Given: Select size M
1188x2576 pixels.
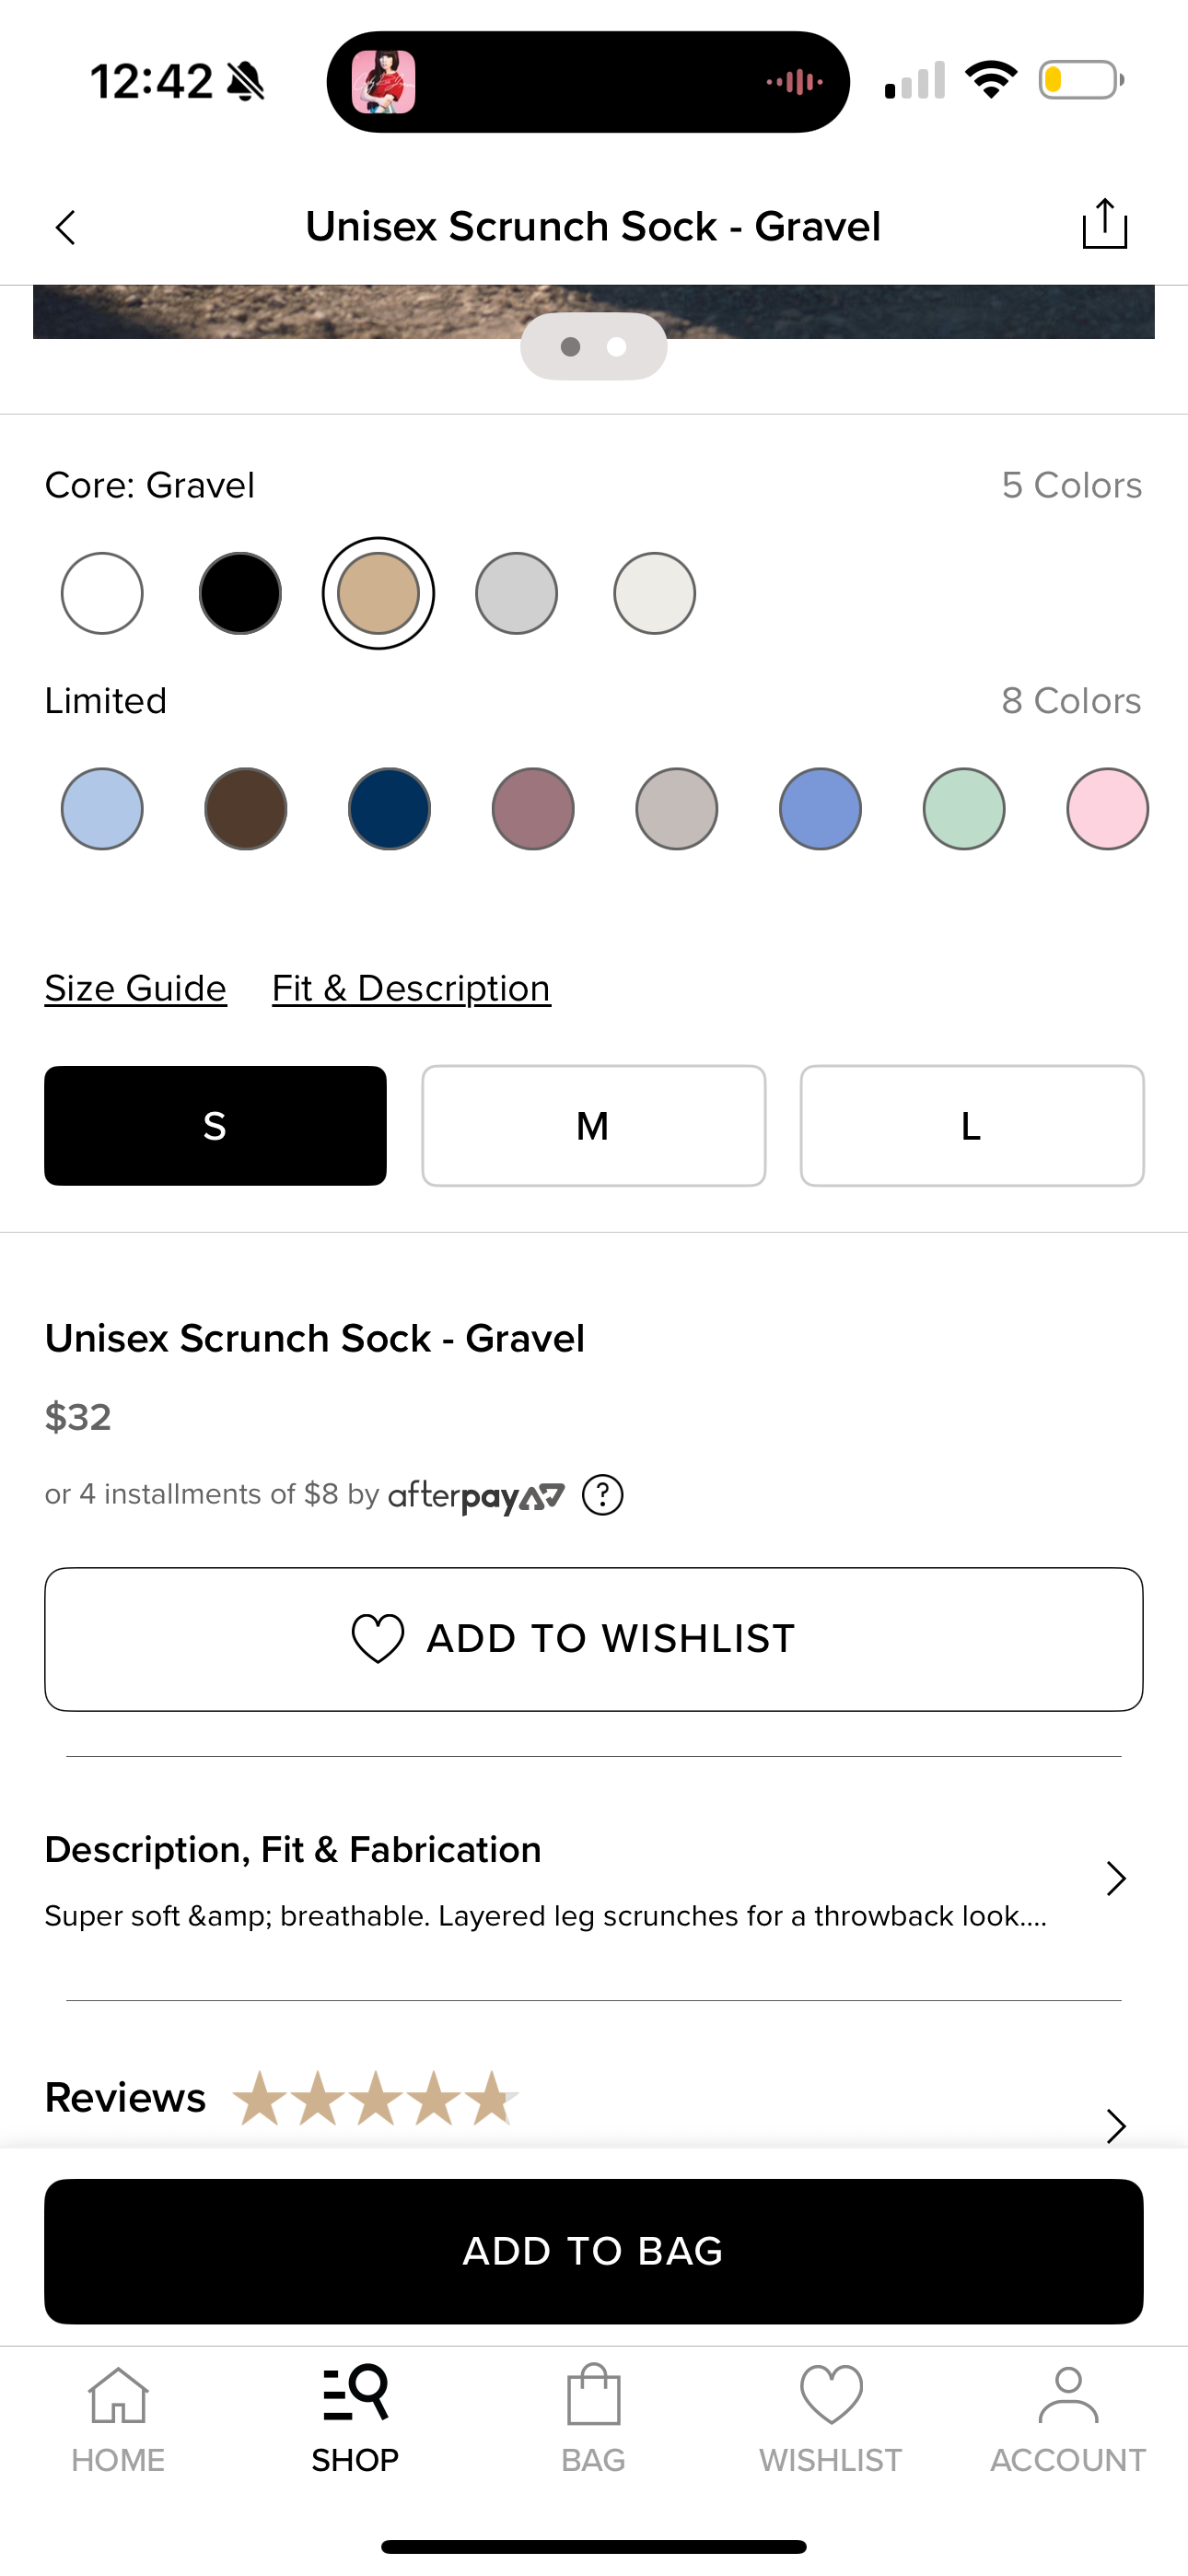Looking at the screenshot, I should tap(593, 1126).
